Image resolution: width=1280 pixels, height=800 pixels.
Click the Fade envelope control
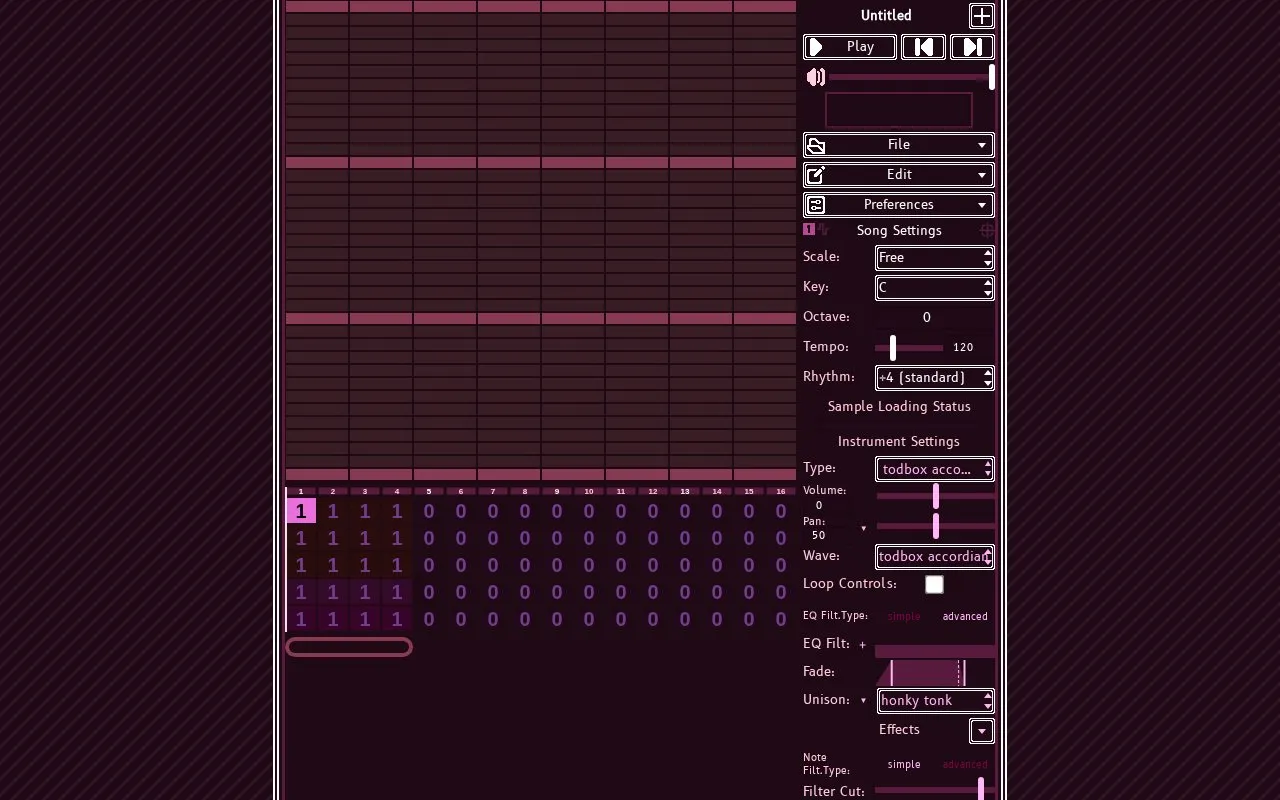click(x=935, y=672)
